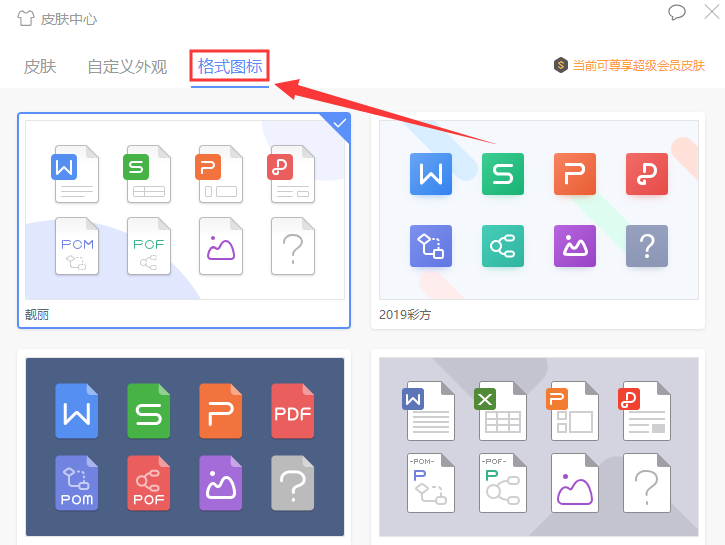The height and width of the screenshot is (545, 725).
Task: Click the POF file icon in 靓丽 set
Action: (x=149, y=246)
